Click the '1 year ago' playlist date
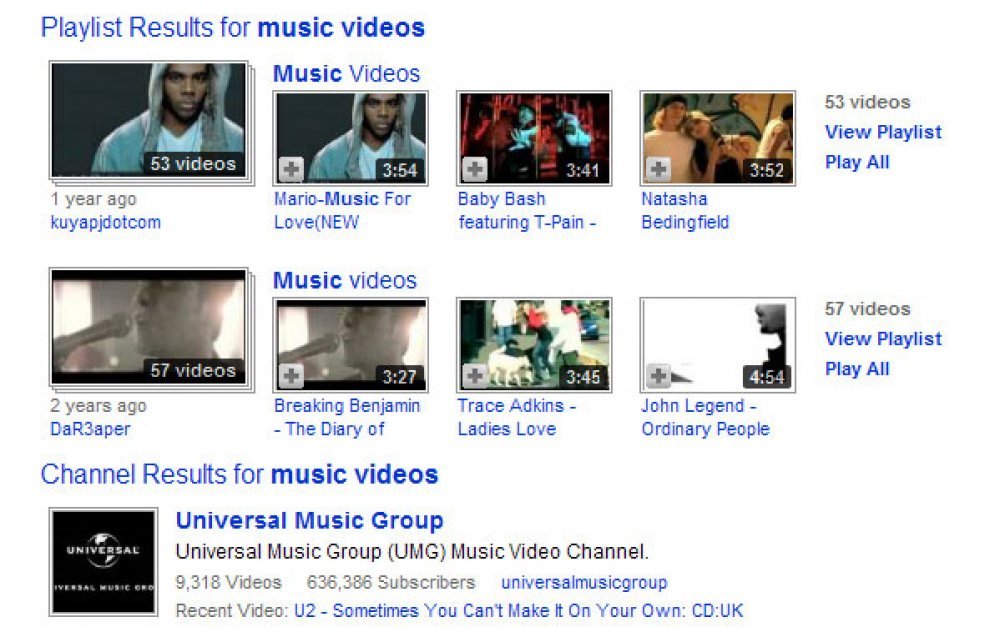The image size is (1000, 627). (93, 199)
